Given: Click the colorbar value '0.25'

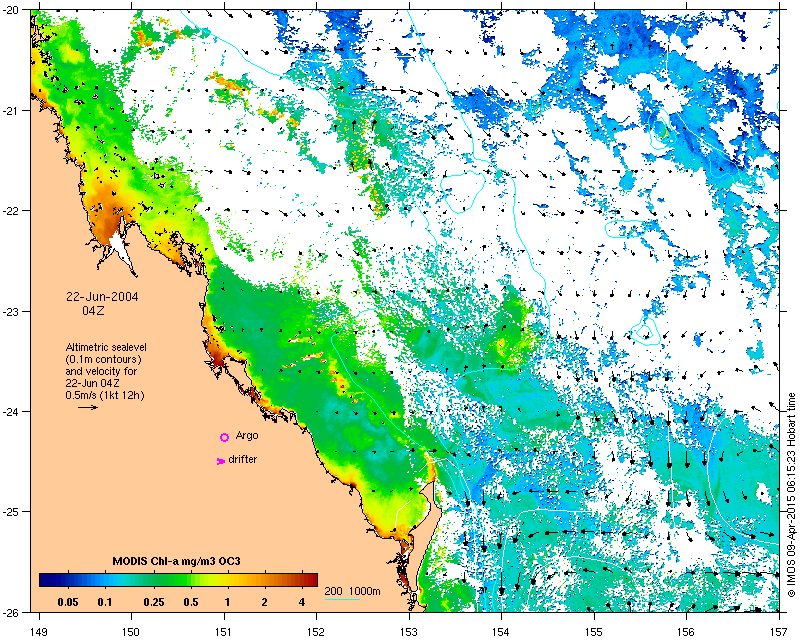Looking at the screenshot, I should point(154,602).
